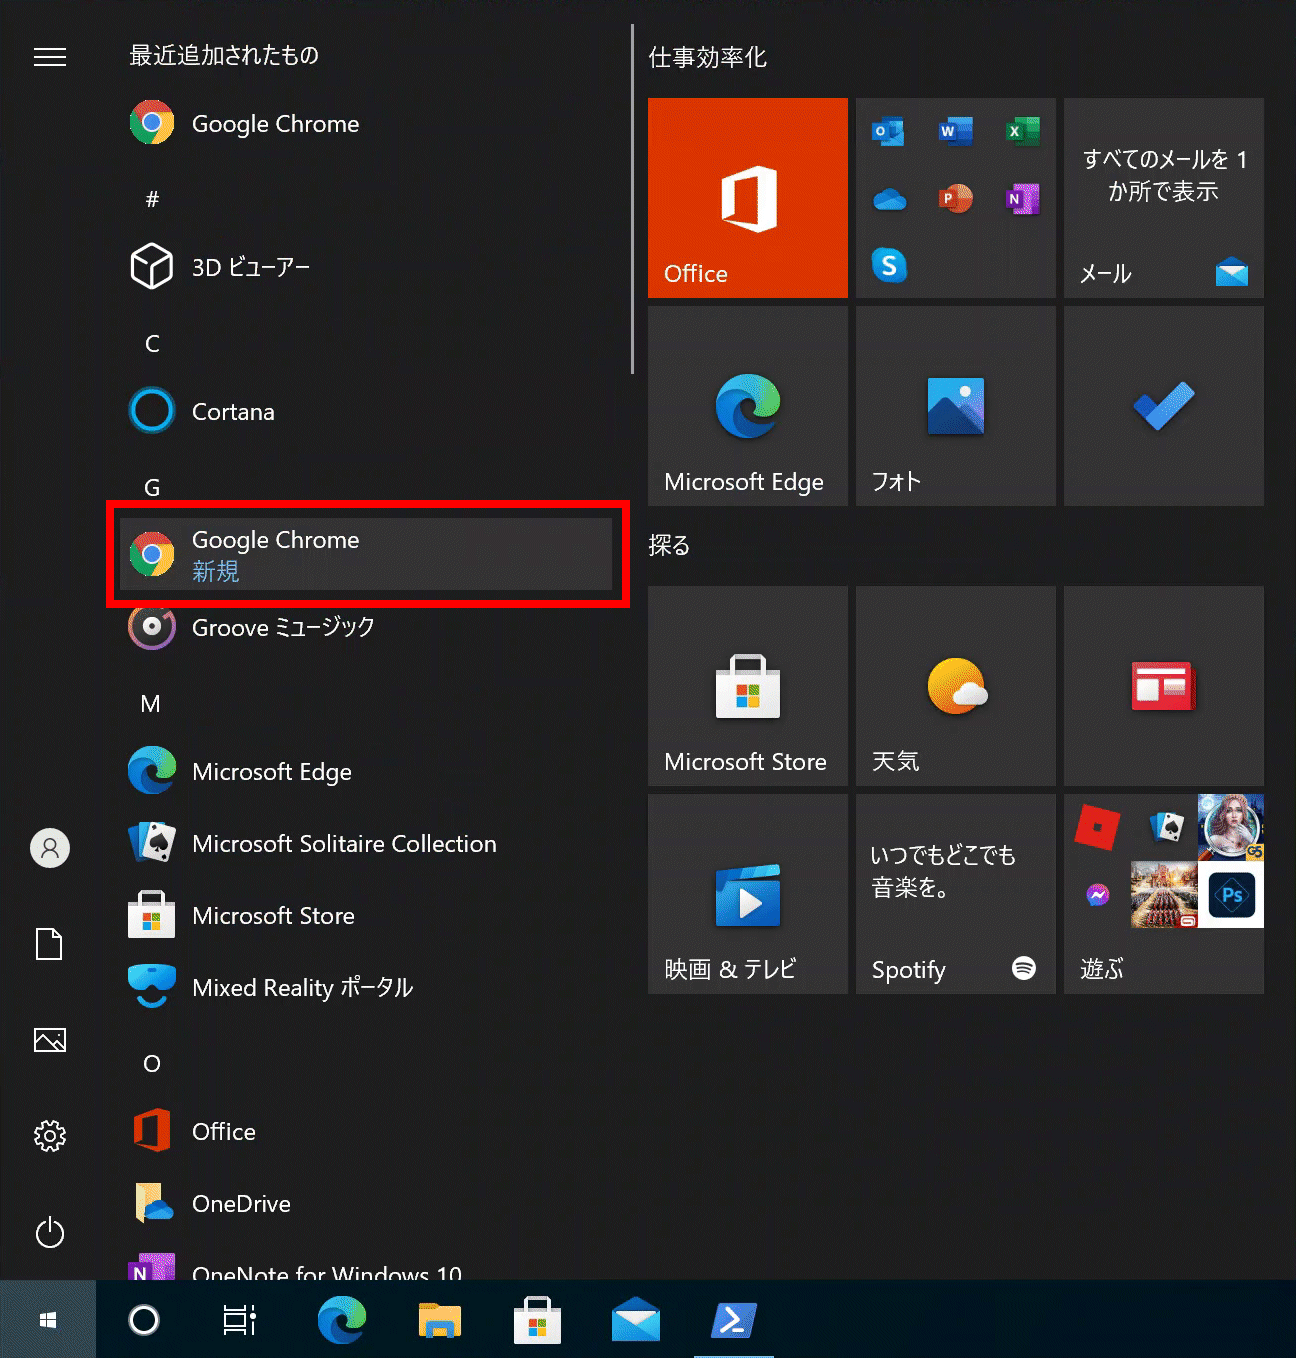
Task: Open Messenger icon in 遊ぶ folder
Action: (x=1097, y=895)
